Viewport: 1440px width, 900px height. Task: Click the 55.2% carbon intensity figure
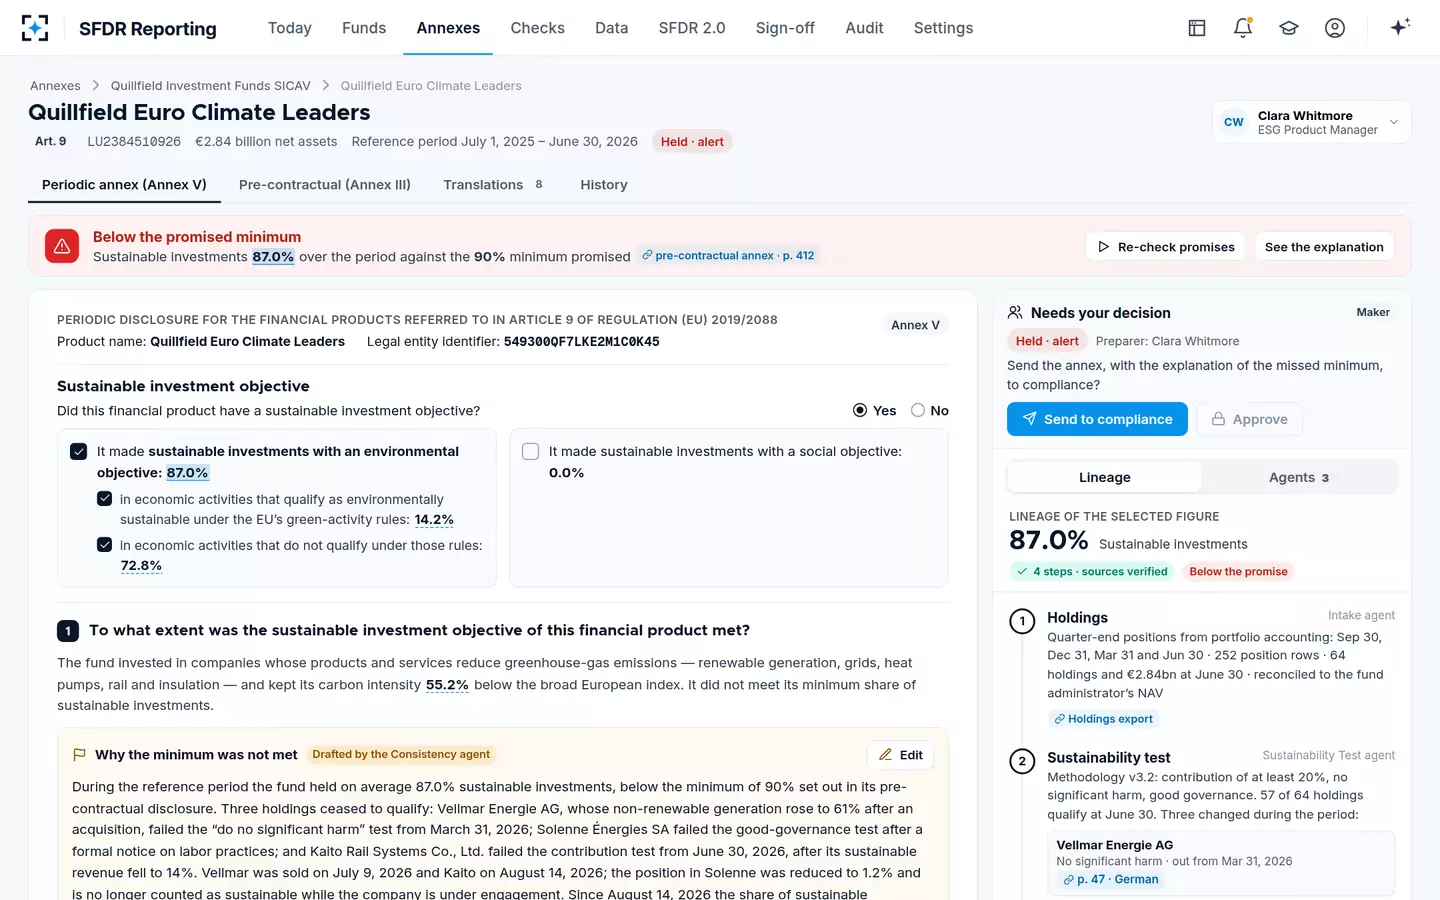(x=447, y=685)
